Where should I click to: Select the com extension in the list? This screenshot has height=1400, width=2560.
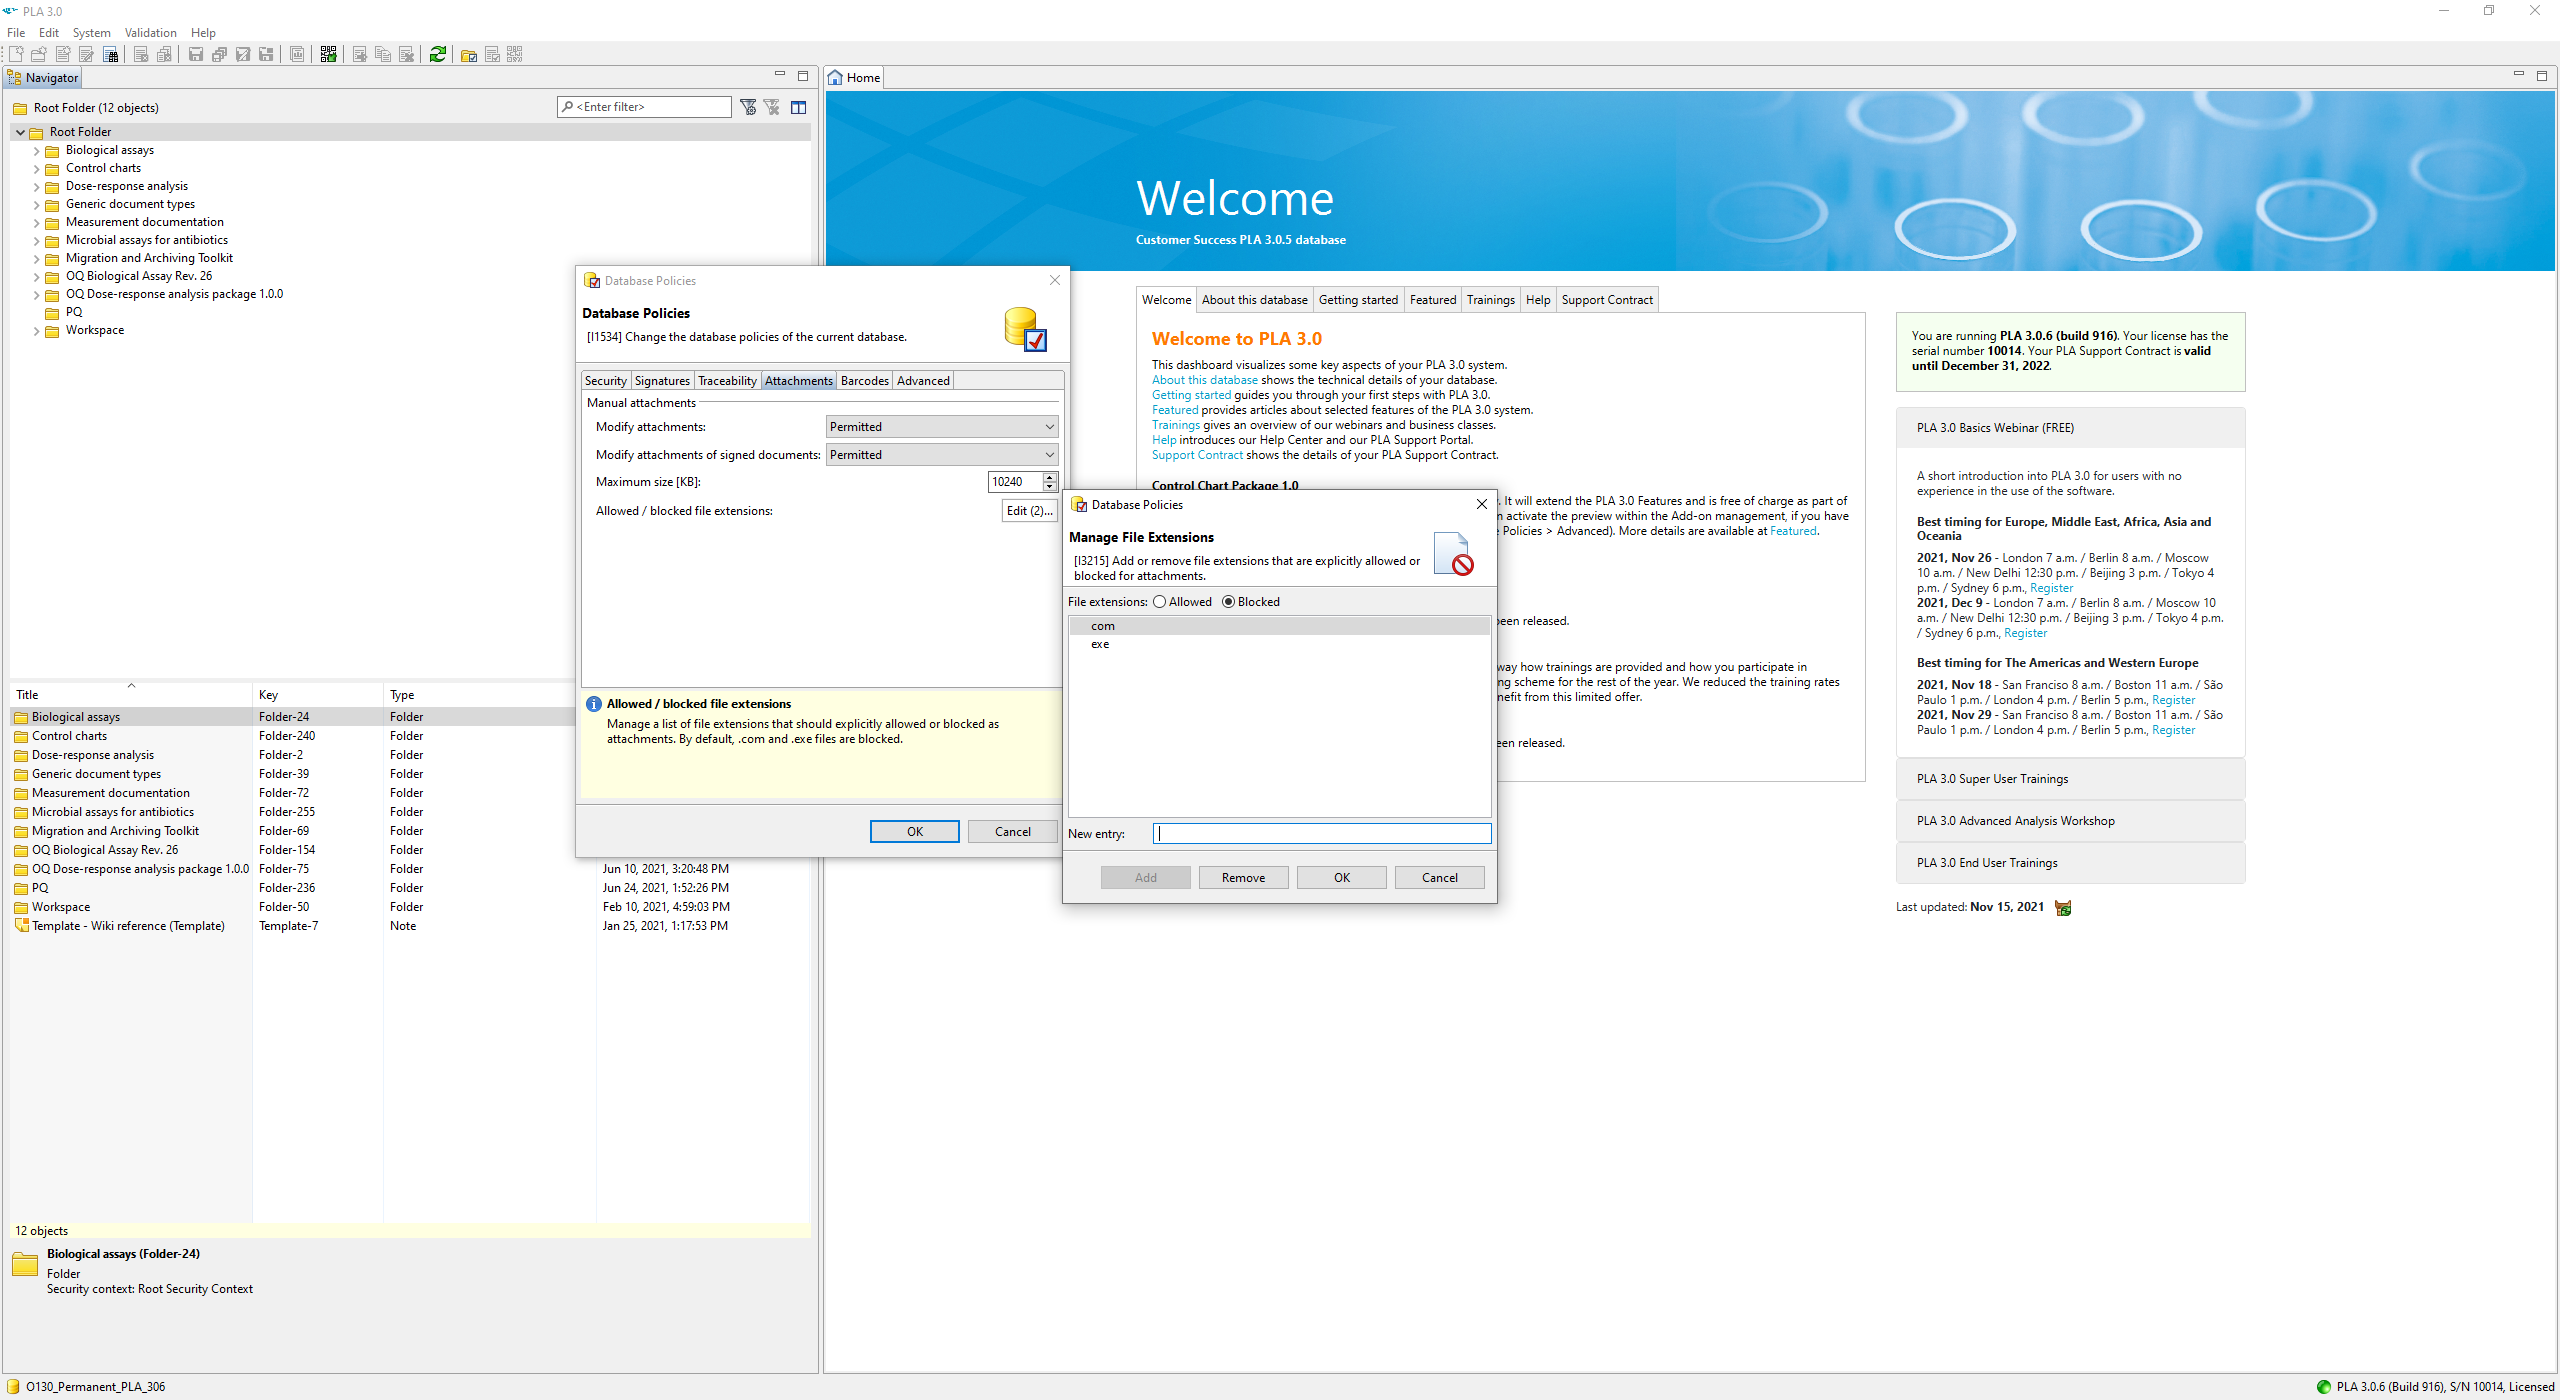coord(1279,626)
